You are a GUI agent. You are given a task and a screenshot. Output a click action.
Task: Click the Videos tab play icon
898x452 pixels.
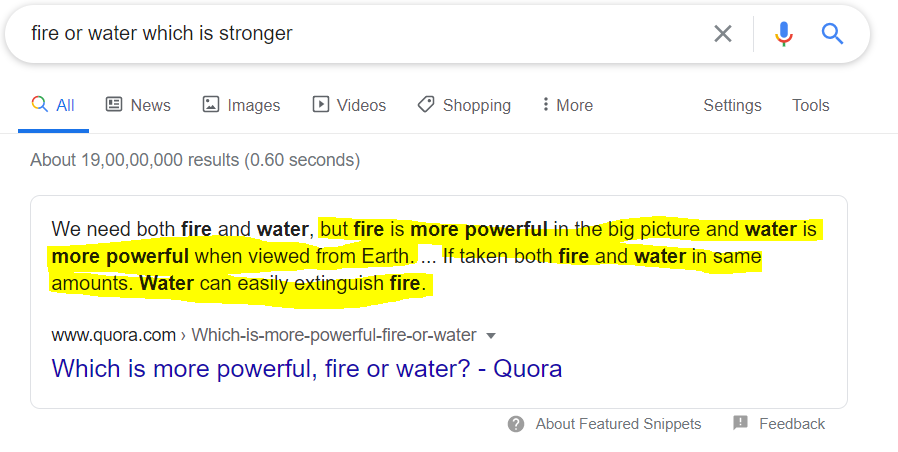(x=321, y=104)
